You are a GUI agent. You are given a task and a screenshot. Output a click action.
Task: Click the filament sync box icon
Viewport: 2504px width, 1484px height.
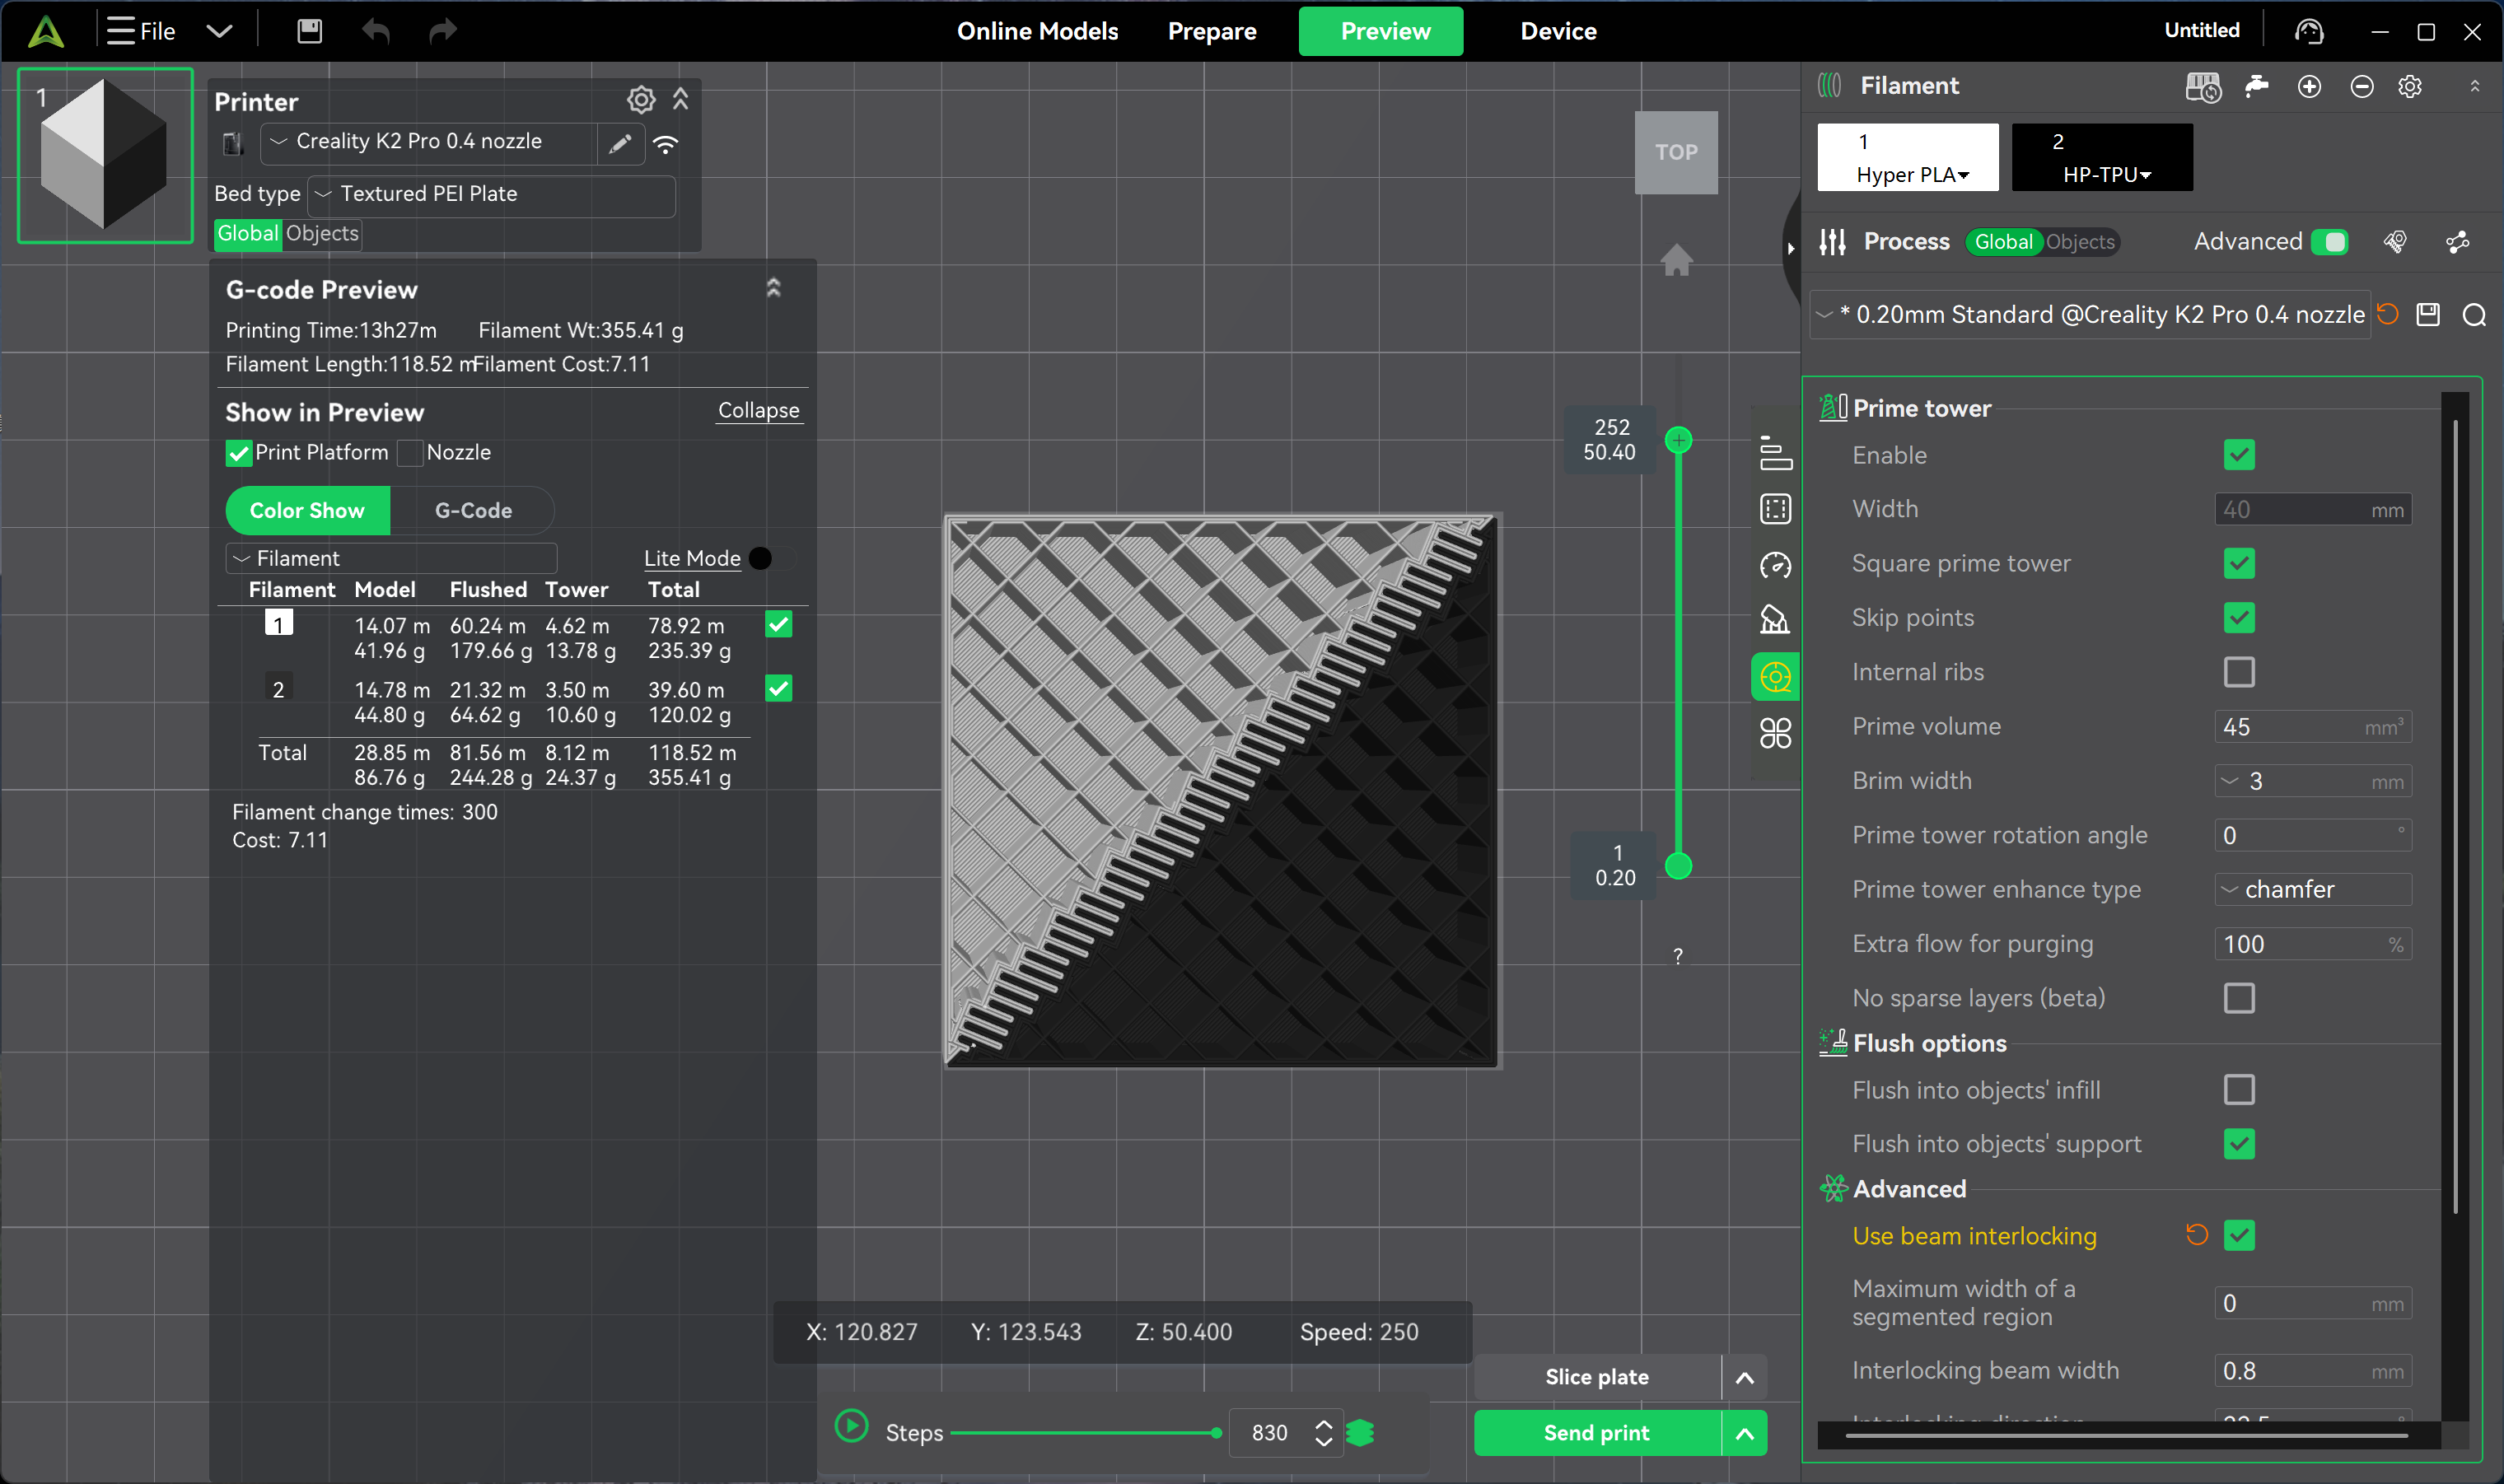[2203, 87]
